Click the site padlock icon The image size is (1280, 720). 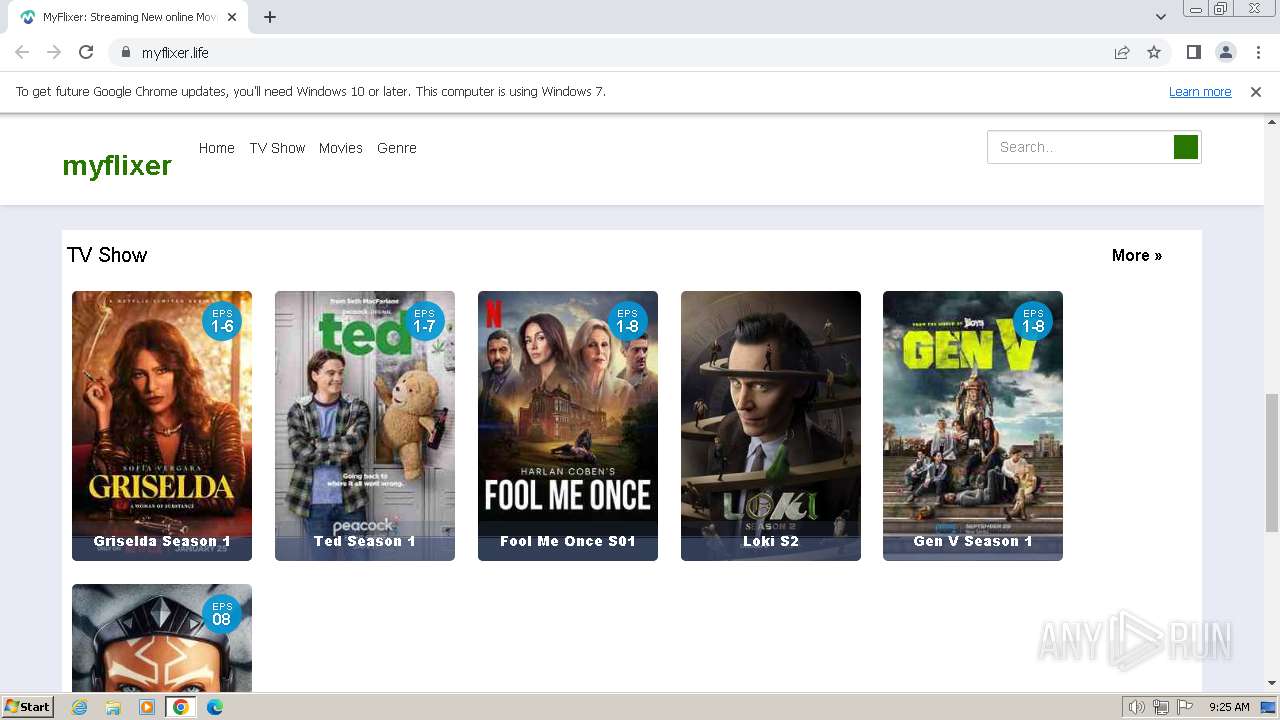pyautogui.click(x=126, y=52)
